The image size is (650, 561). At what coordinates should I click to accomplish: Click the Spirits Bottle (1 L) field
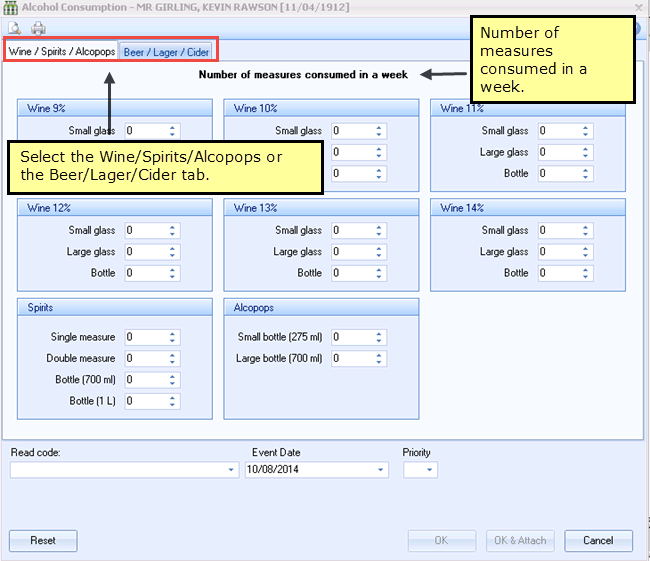tap(144, 401)
